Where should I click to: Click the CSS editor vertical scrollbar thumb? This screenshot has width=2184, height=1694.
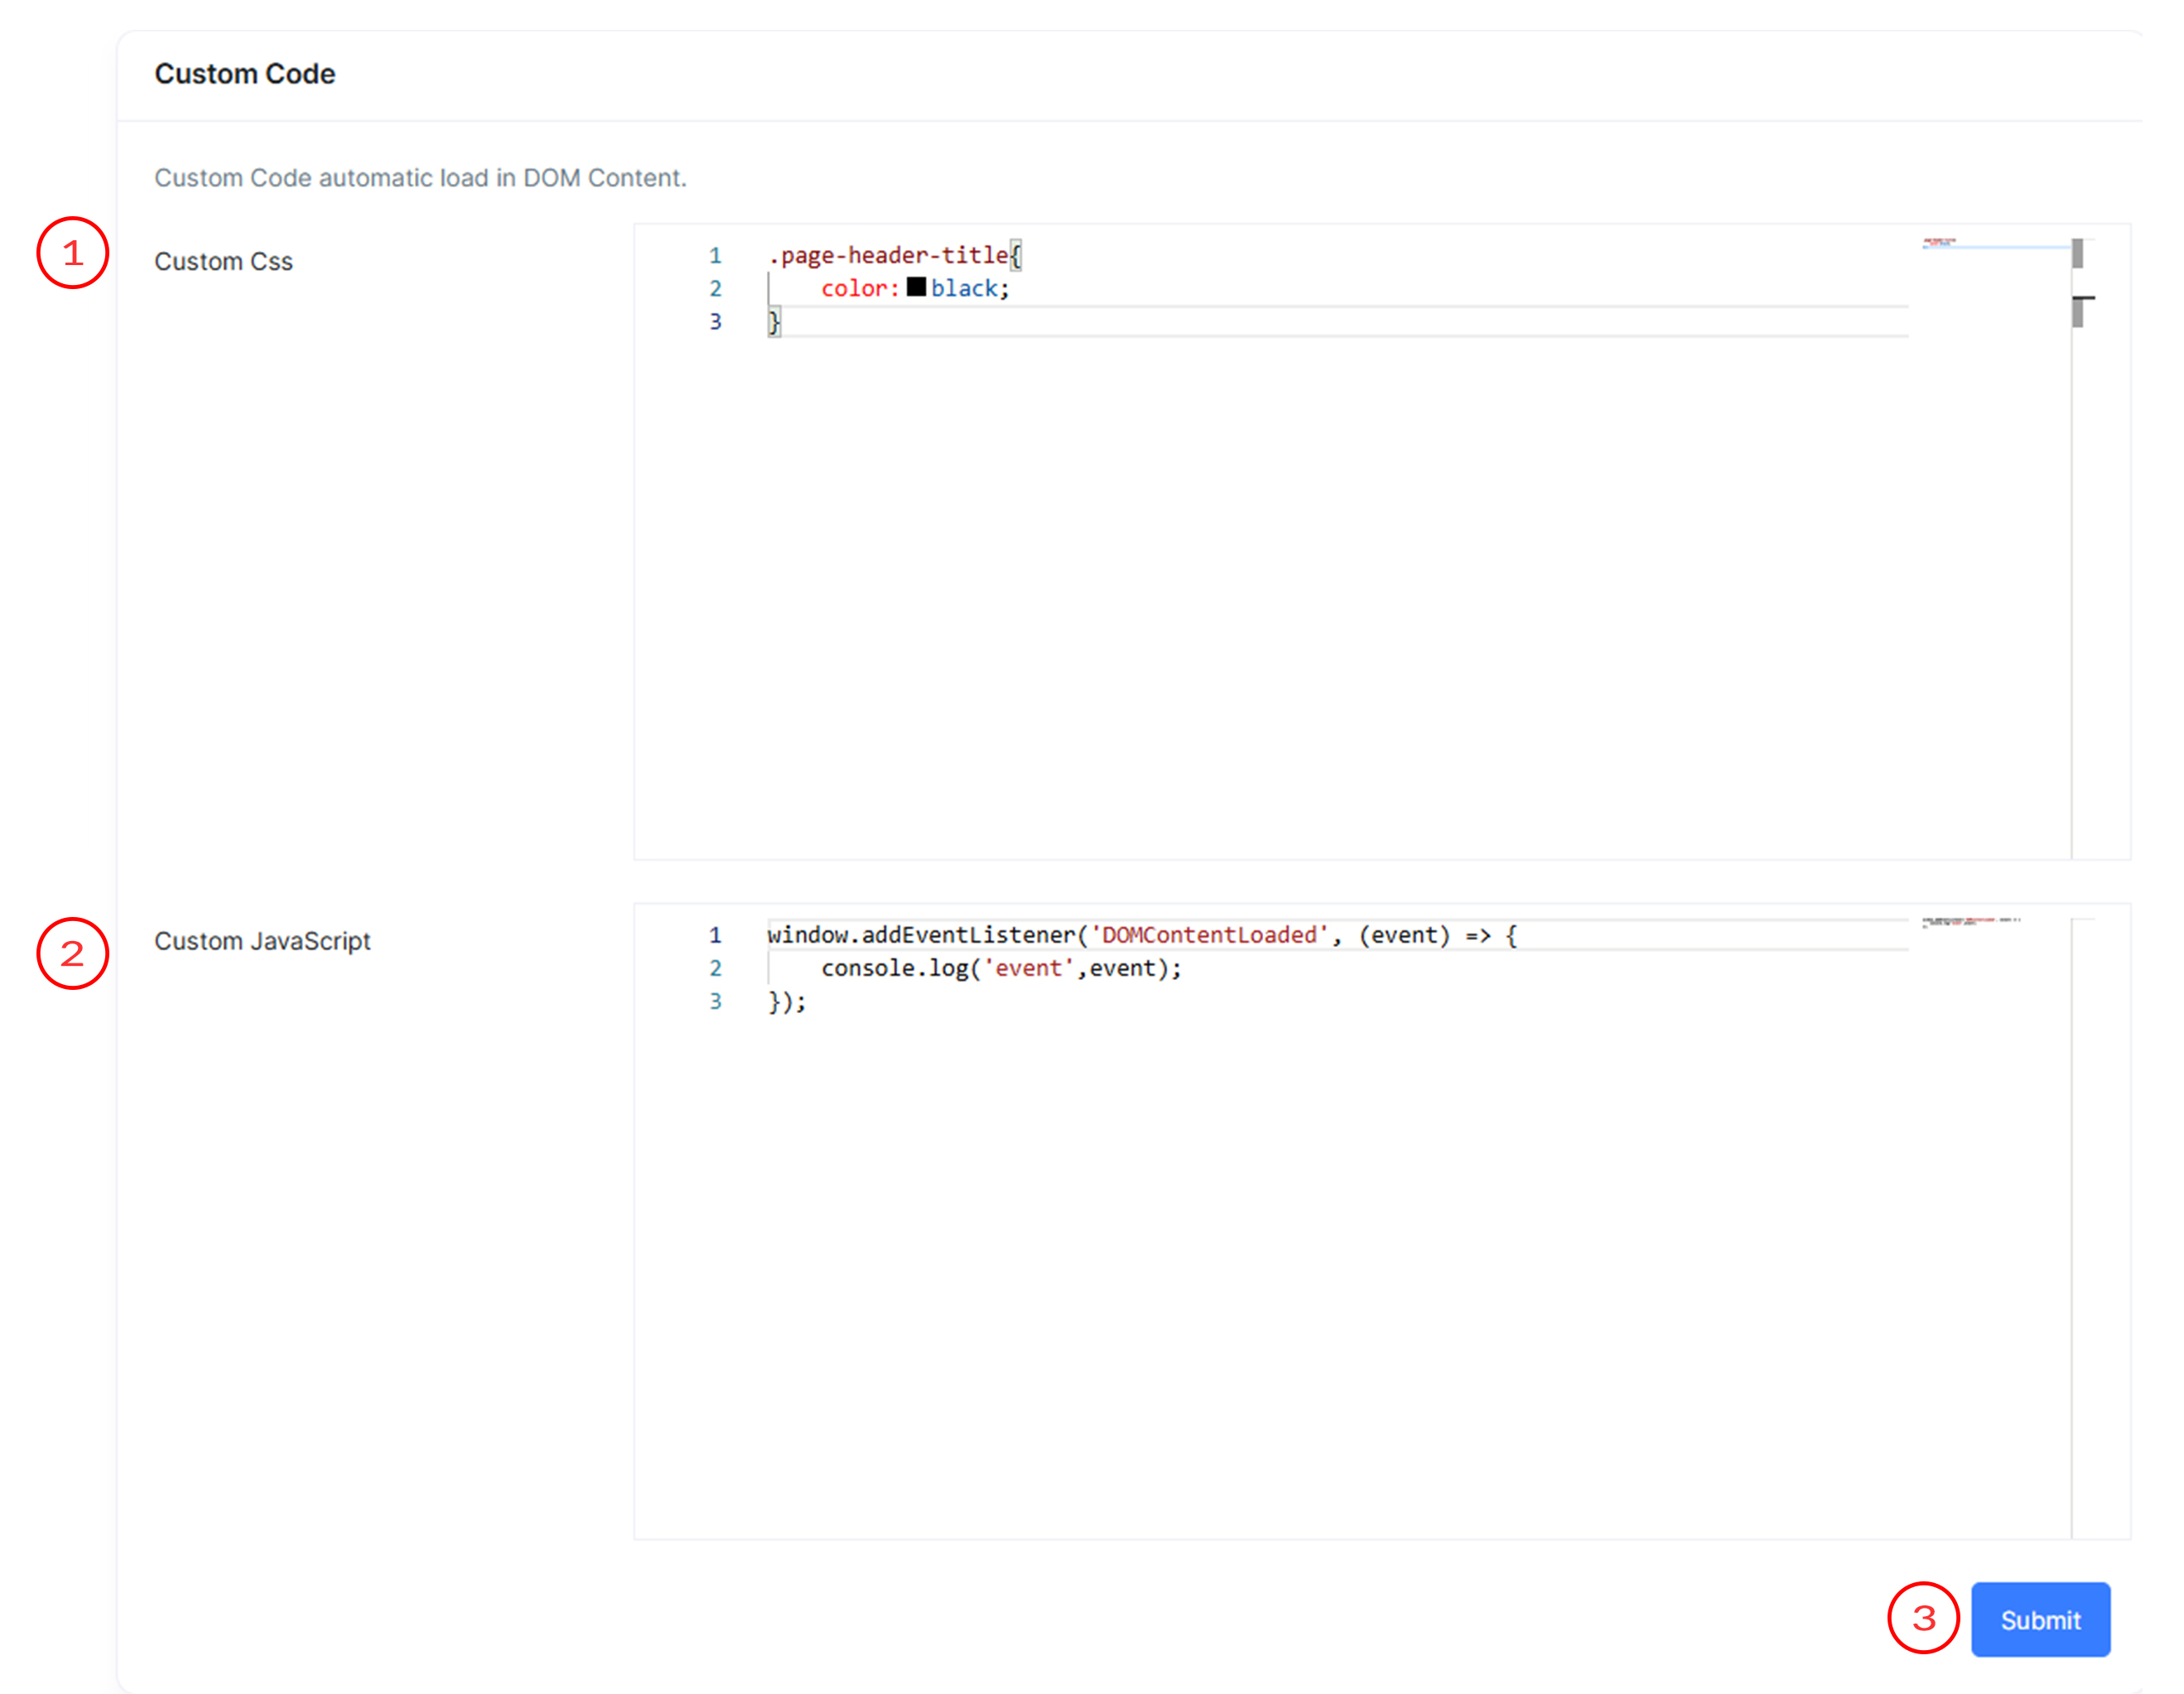[2077, 253]
